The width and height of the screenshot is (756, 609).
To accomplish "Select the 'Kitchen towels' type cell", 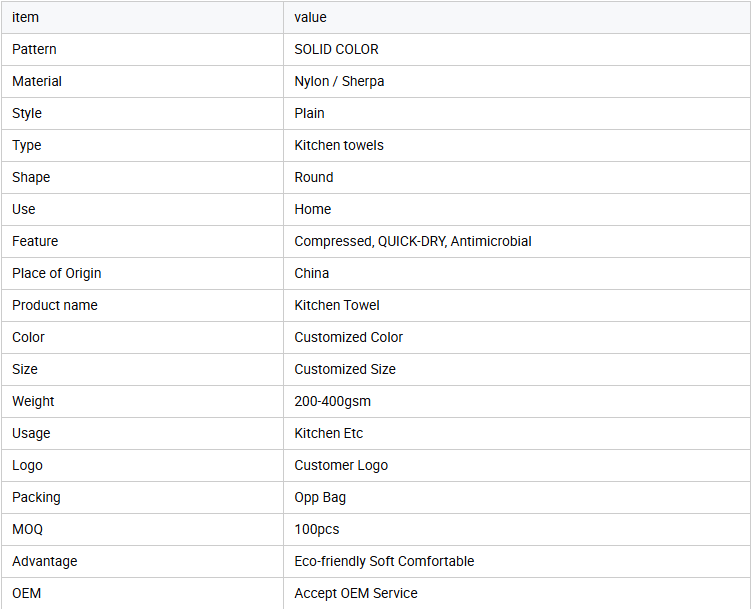I will click(339, 145).
